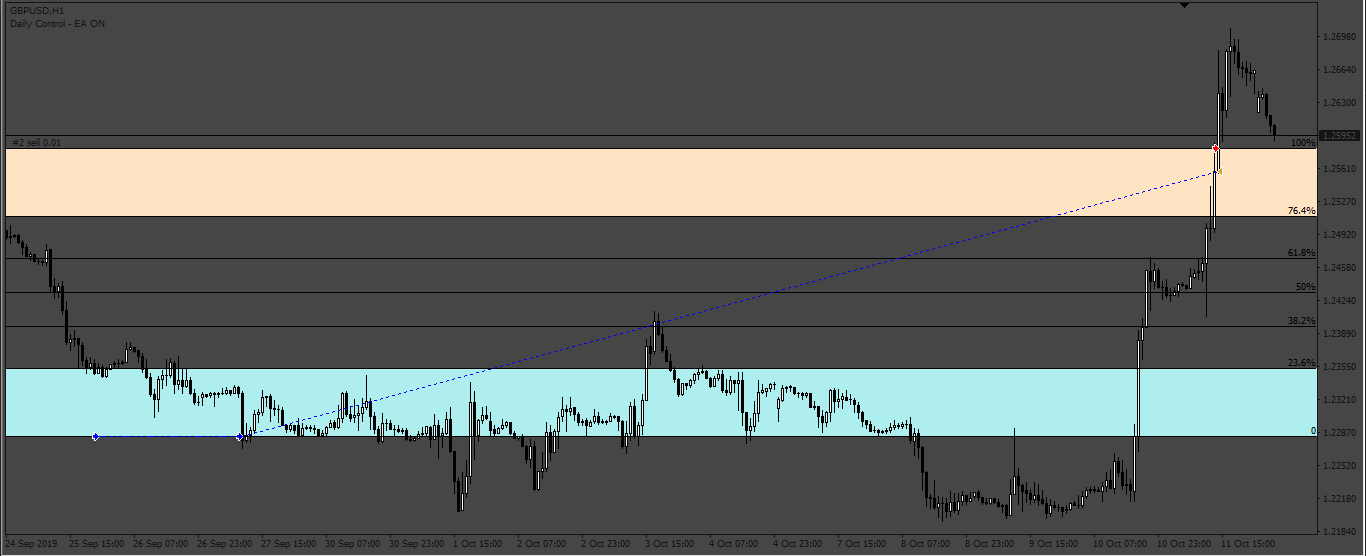The width and height of the screenshot is (1366, 556).
Task: Click the 7 Oct 15:00 time label
Action: [x=862, y=544]
